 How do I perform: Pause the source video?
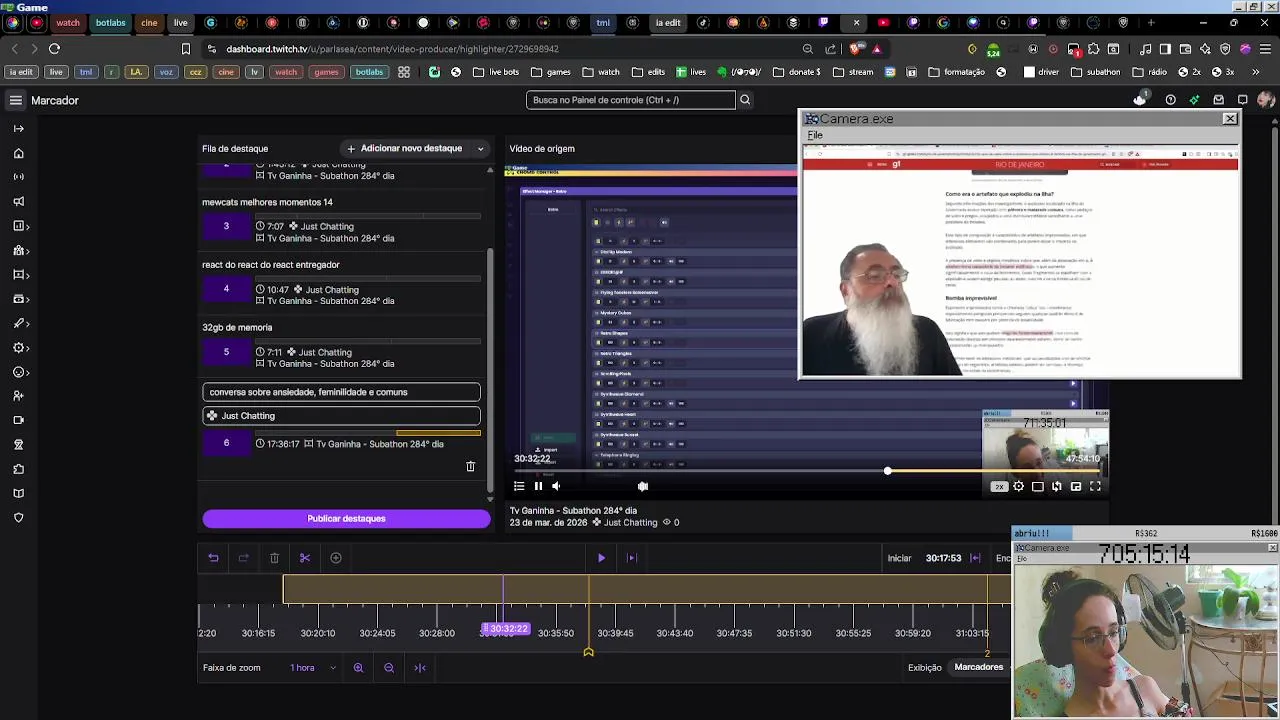(x=538, y=486)
